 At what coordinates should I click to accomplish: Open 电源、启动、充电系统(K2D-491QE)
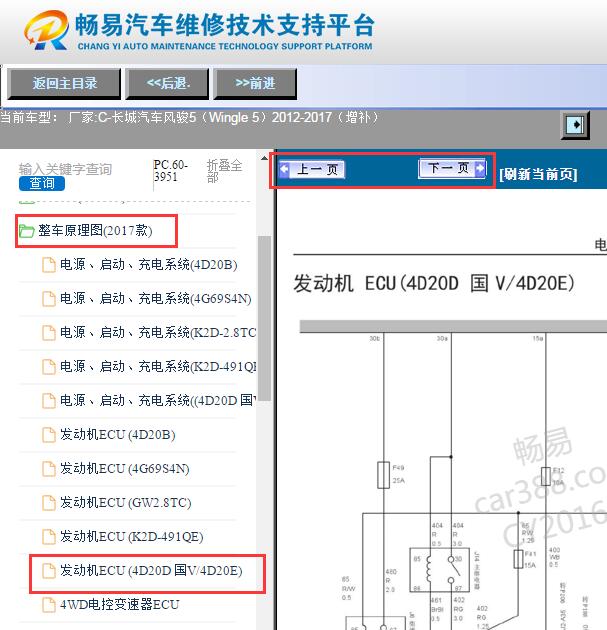(x=158, y=366)
